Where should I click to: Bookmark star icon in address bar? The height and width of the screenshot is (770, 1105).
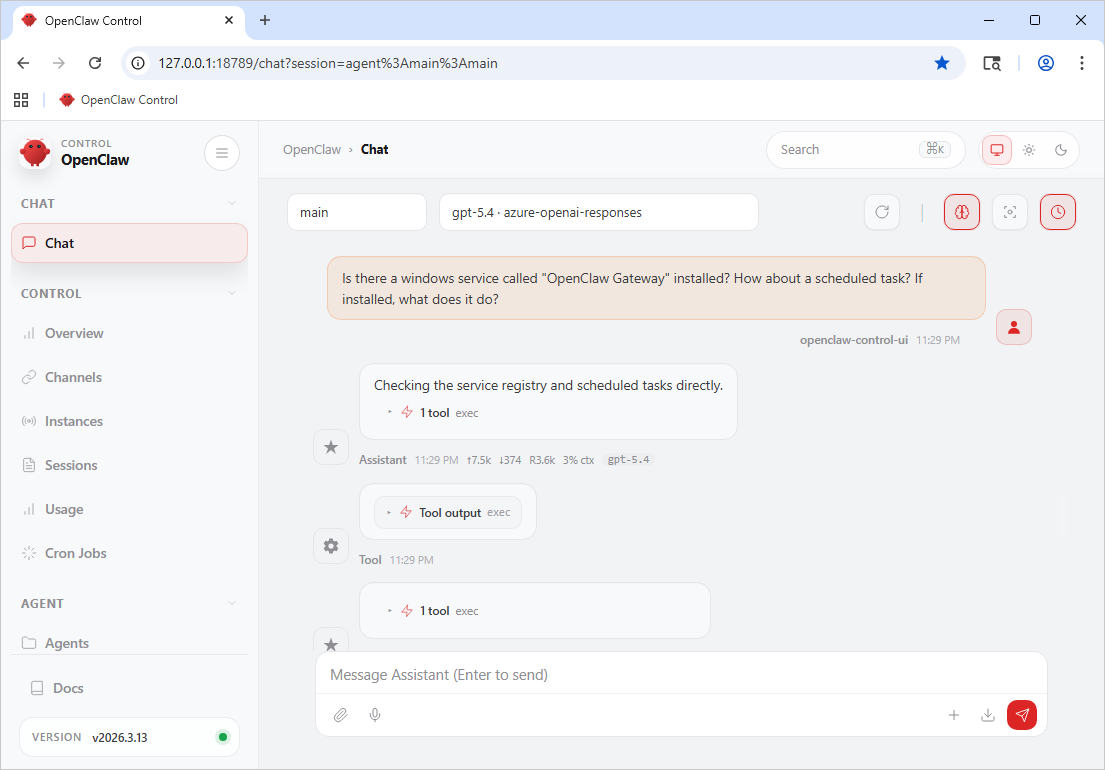click(941, 63)
